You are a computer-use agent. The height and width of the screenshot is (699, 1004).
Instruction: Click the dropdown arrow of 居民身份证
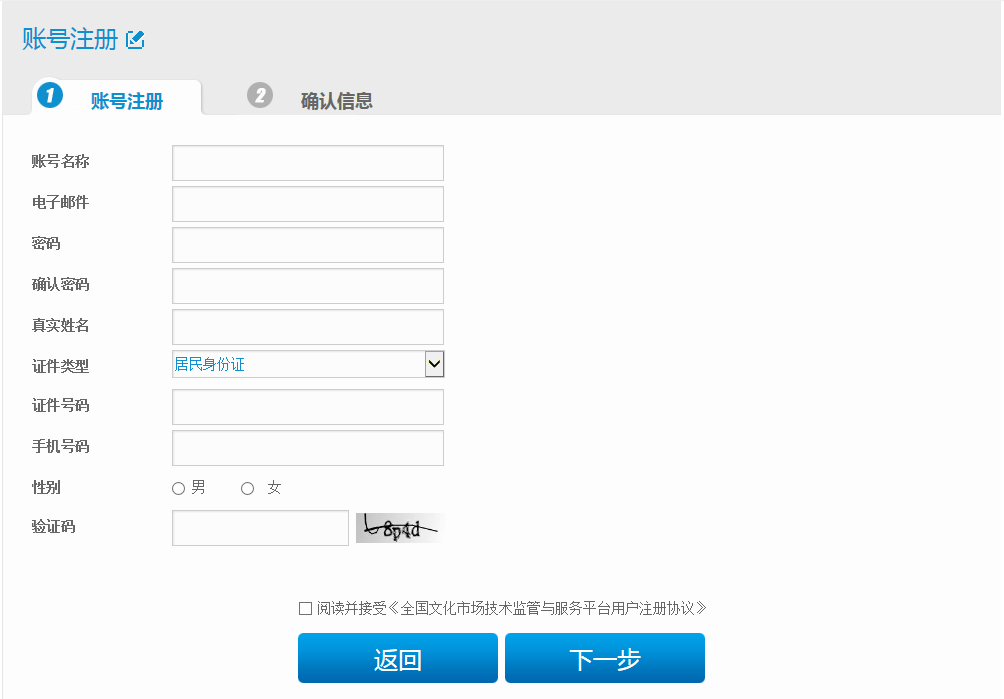[x=434, y=365]
